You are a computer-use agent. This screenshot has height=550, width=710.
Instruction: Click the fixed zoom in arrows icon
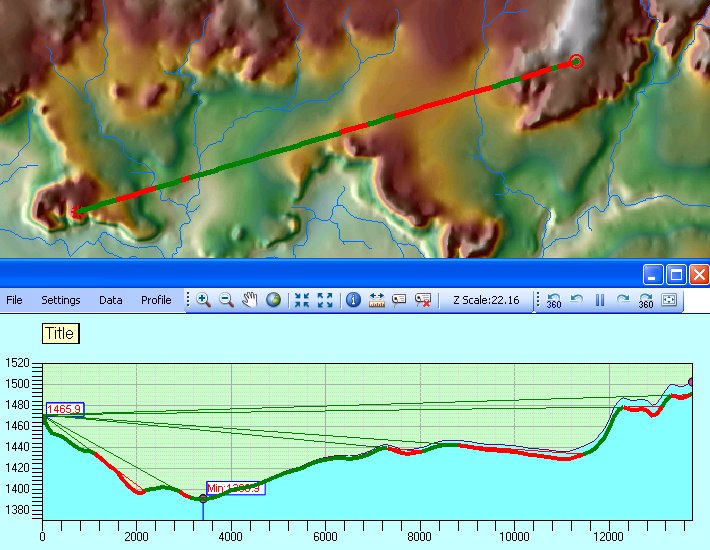[302, 299]
